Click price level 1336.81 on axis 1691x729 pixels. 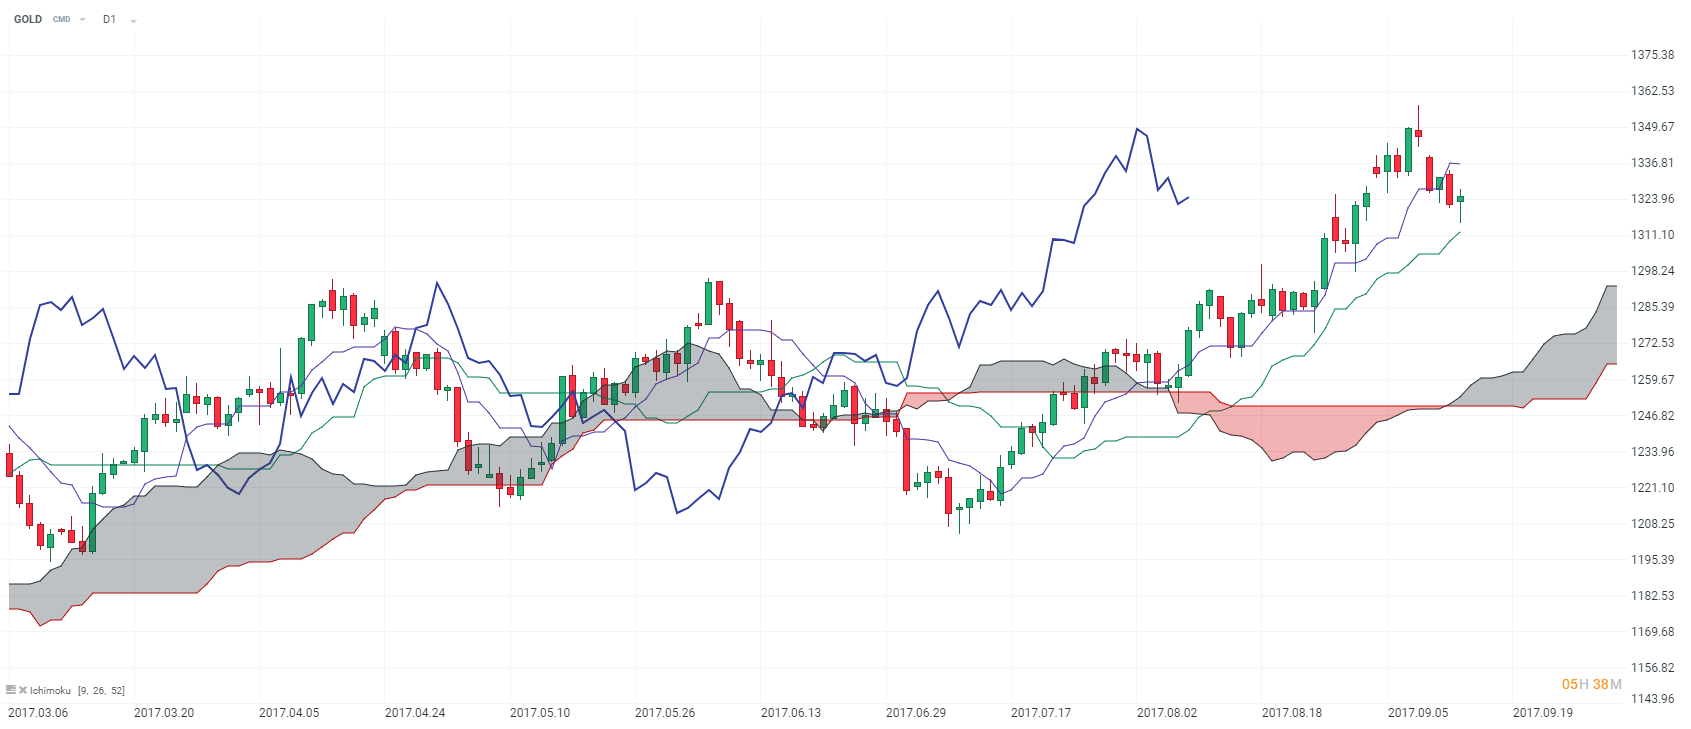pyautogui.click(x=1652, y=163)
